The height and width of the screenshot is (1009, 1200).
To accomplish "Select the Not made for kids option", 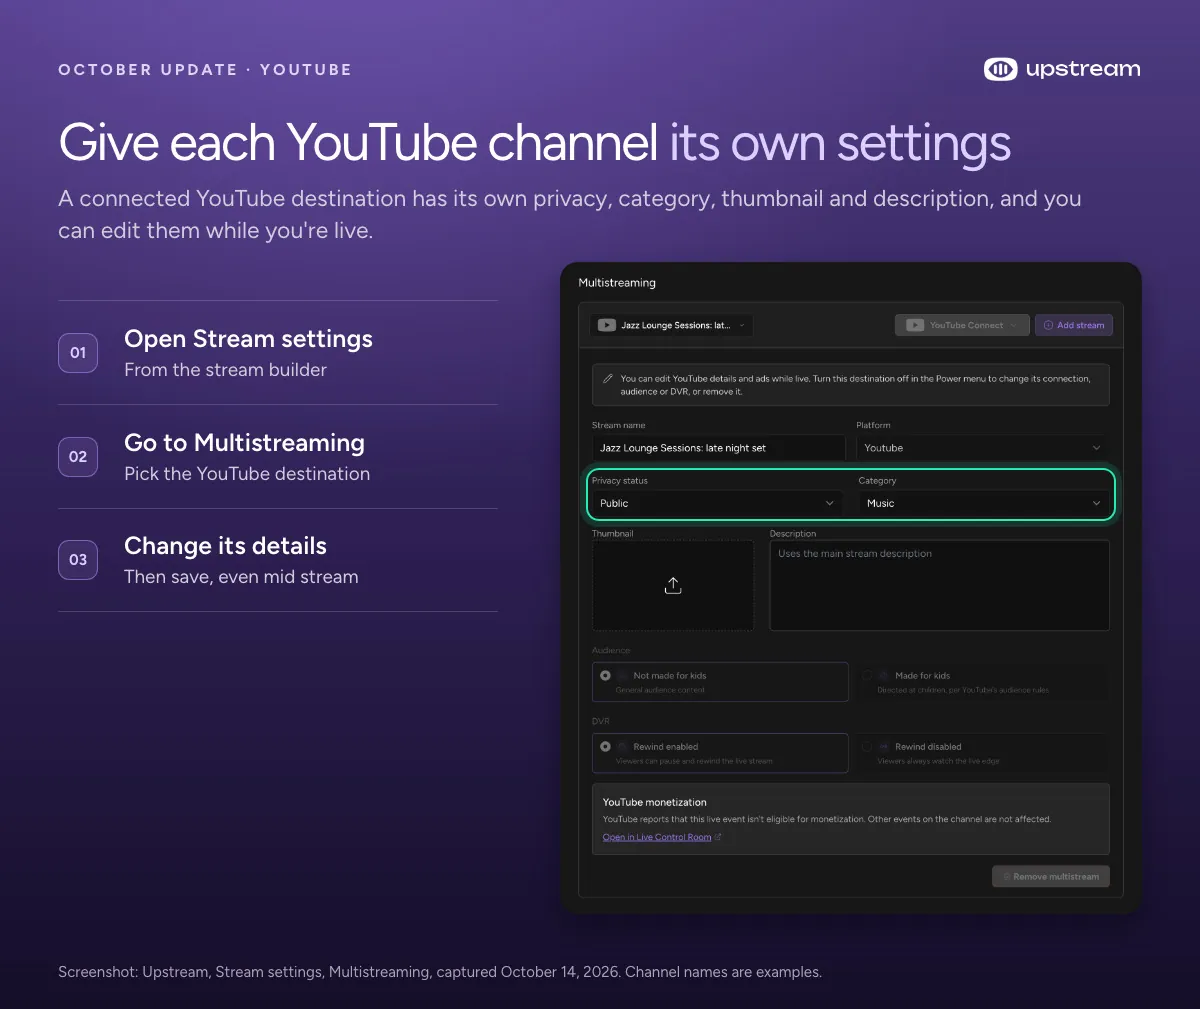I will click(x=720, y=682).
